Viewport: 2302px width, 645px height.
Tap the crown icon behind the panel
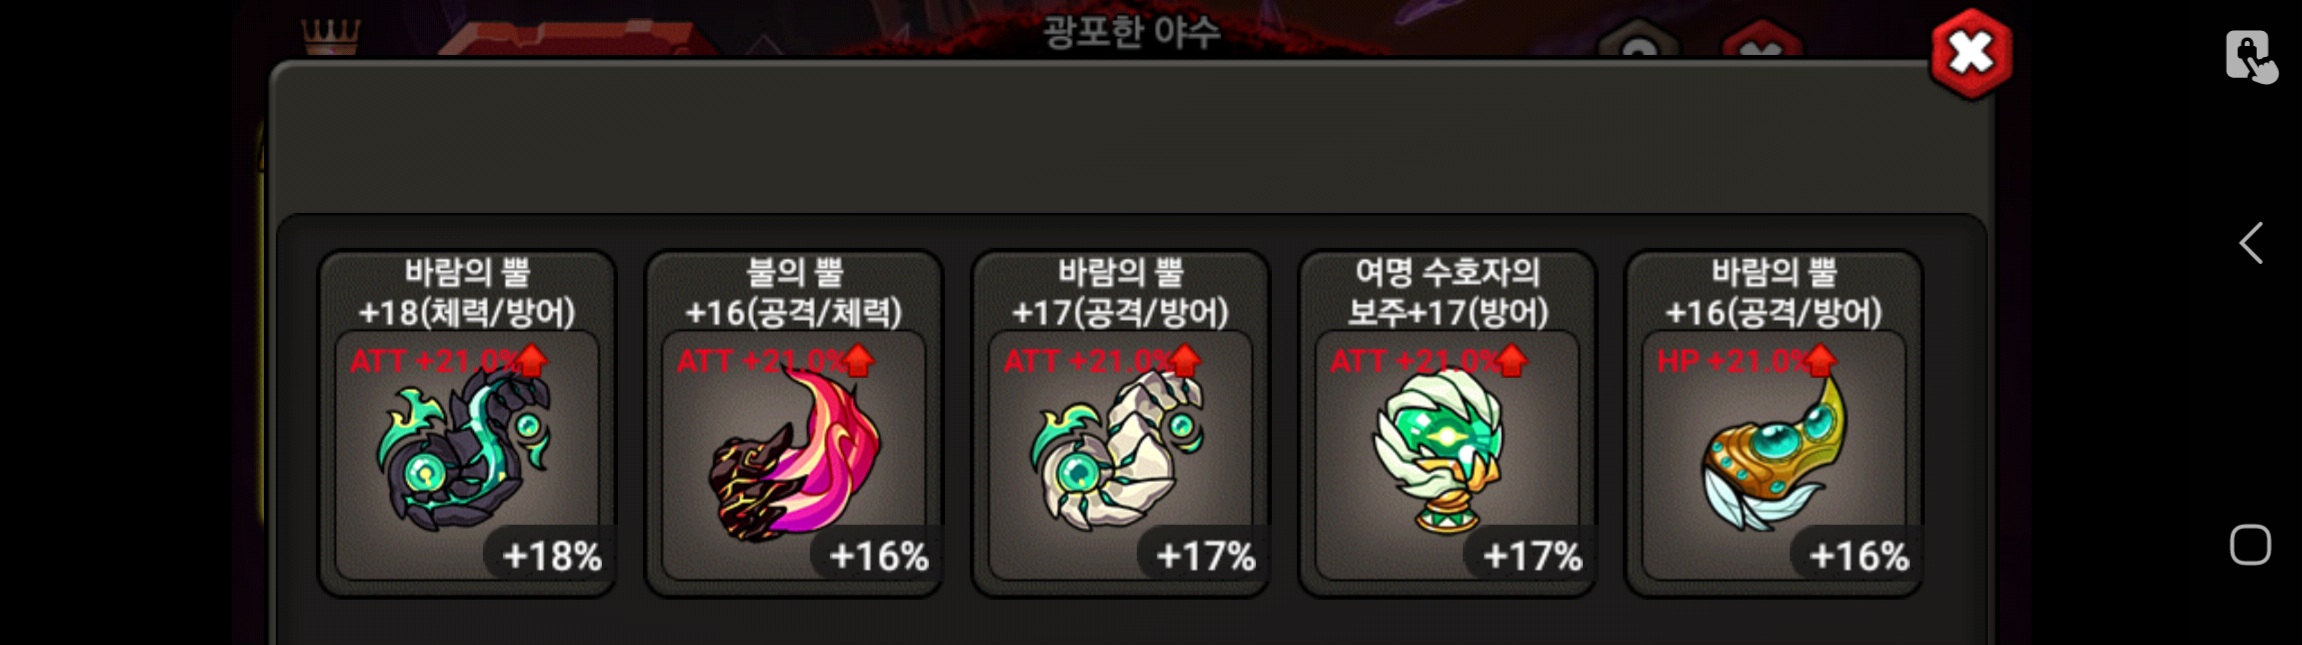tap(331, 38)
